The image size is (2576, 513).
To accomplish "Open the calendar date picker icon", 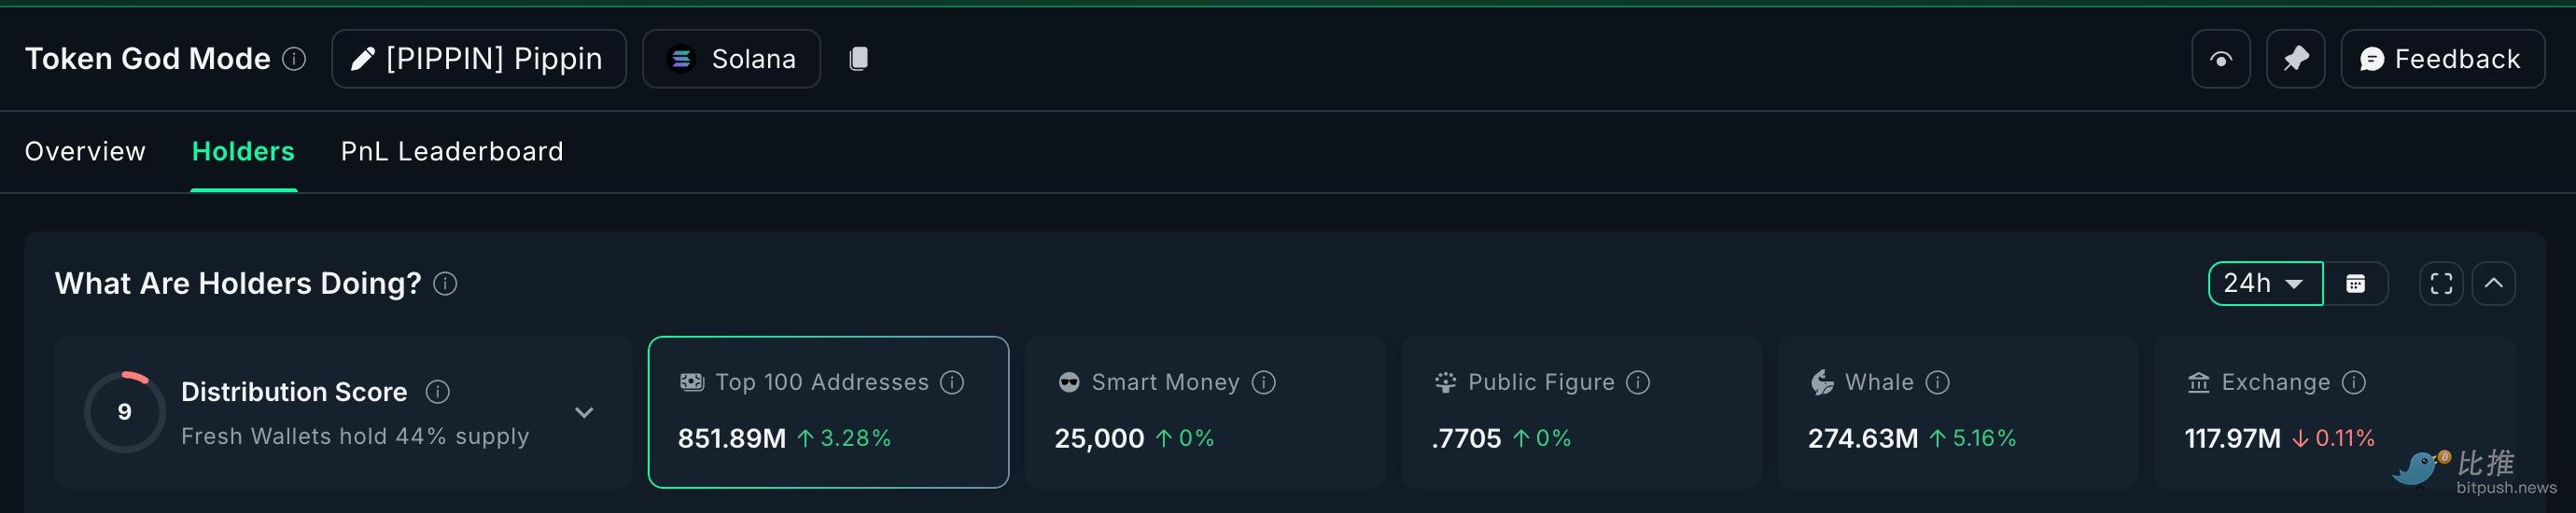I will 2355,284.
